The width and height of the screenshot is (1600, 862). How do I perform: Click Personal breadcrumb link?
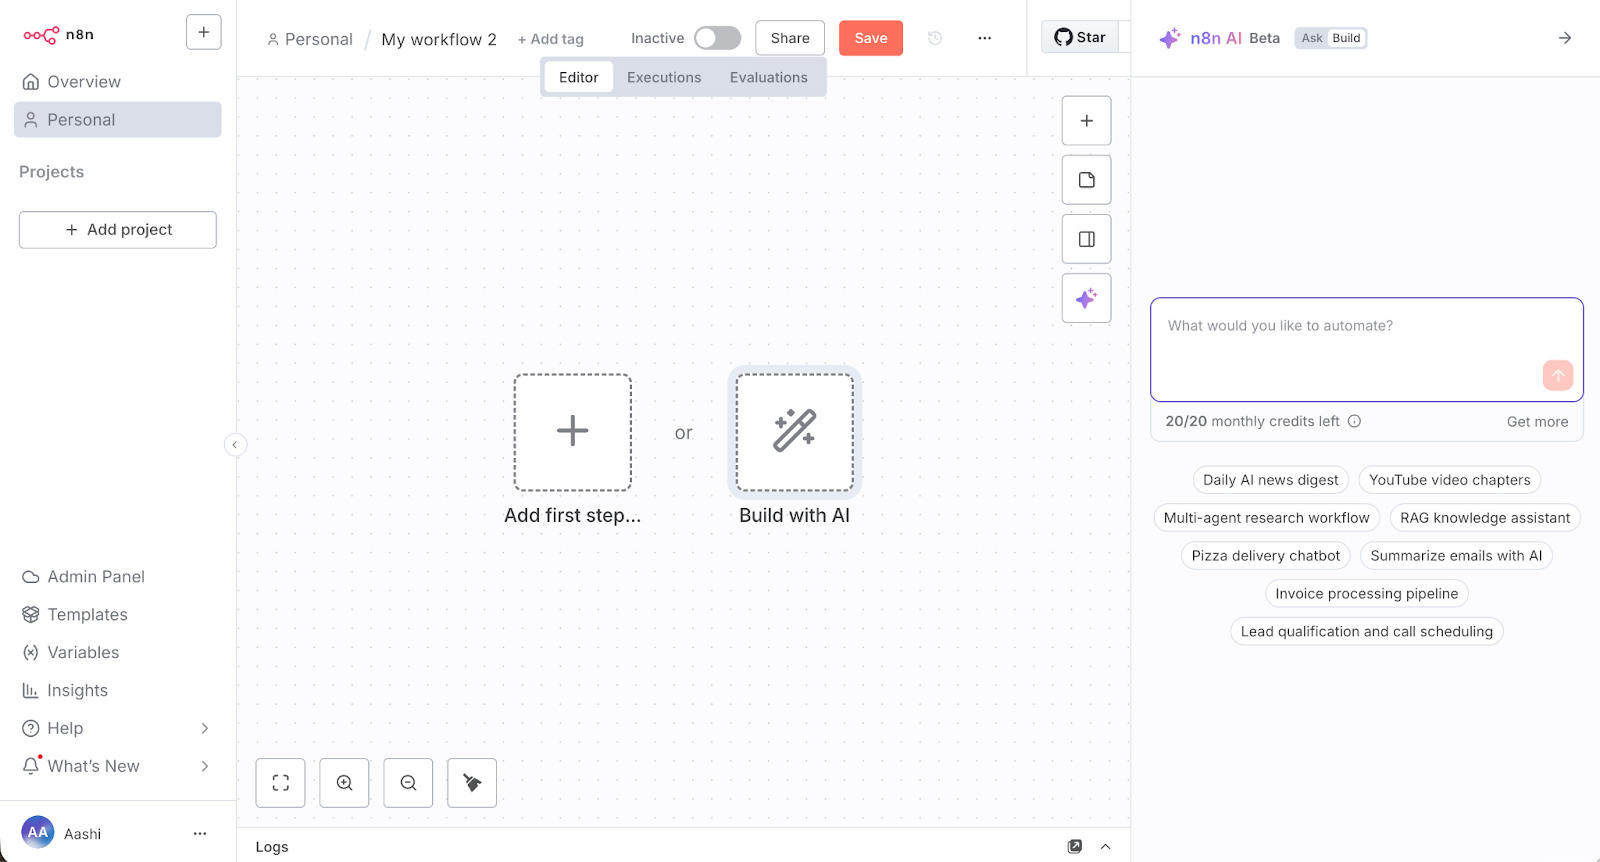click(x=310, y=39)
